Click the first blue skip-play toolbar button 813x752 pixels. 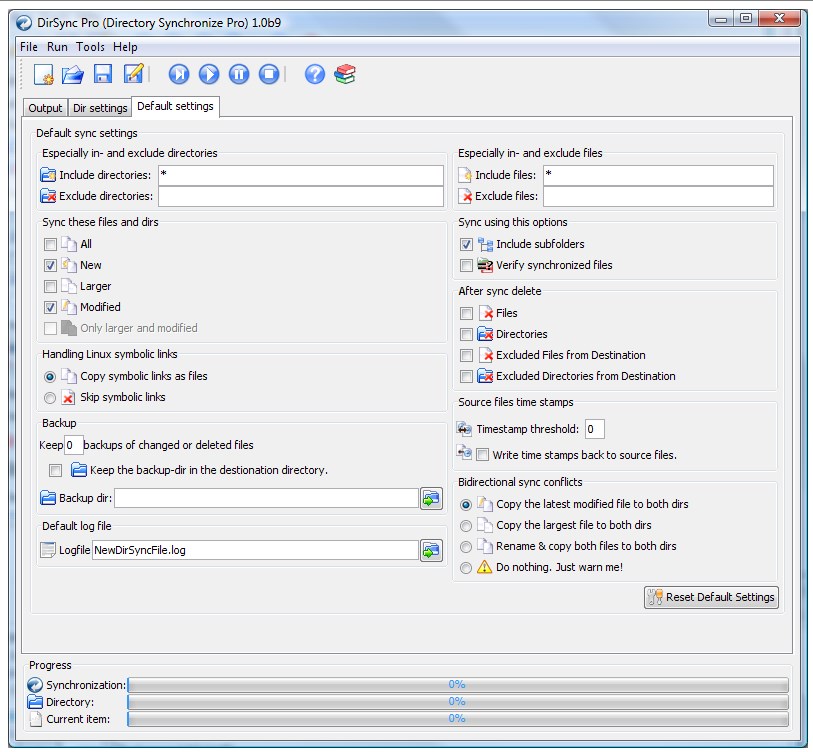pyautogui.click(x=179, y=74)
